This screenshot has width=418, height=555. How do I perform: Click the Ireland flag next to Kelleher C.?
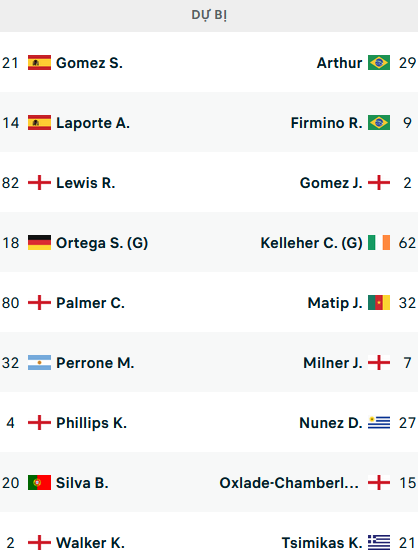tap(379, 243)
